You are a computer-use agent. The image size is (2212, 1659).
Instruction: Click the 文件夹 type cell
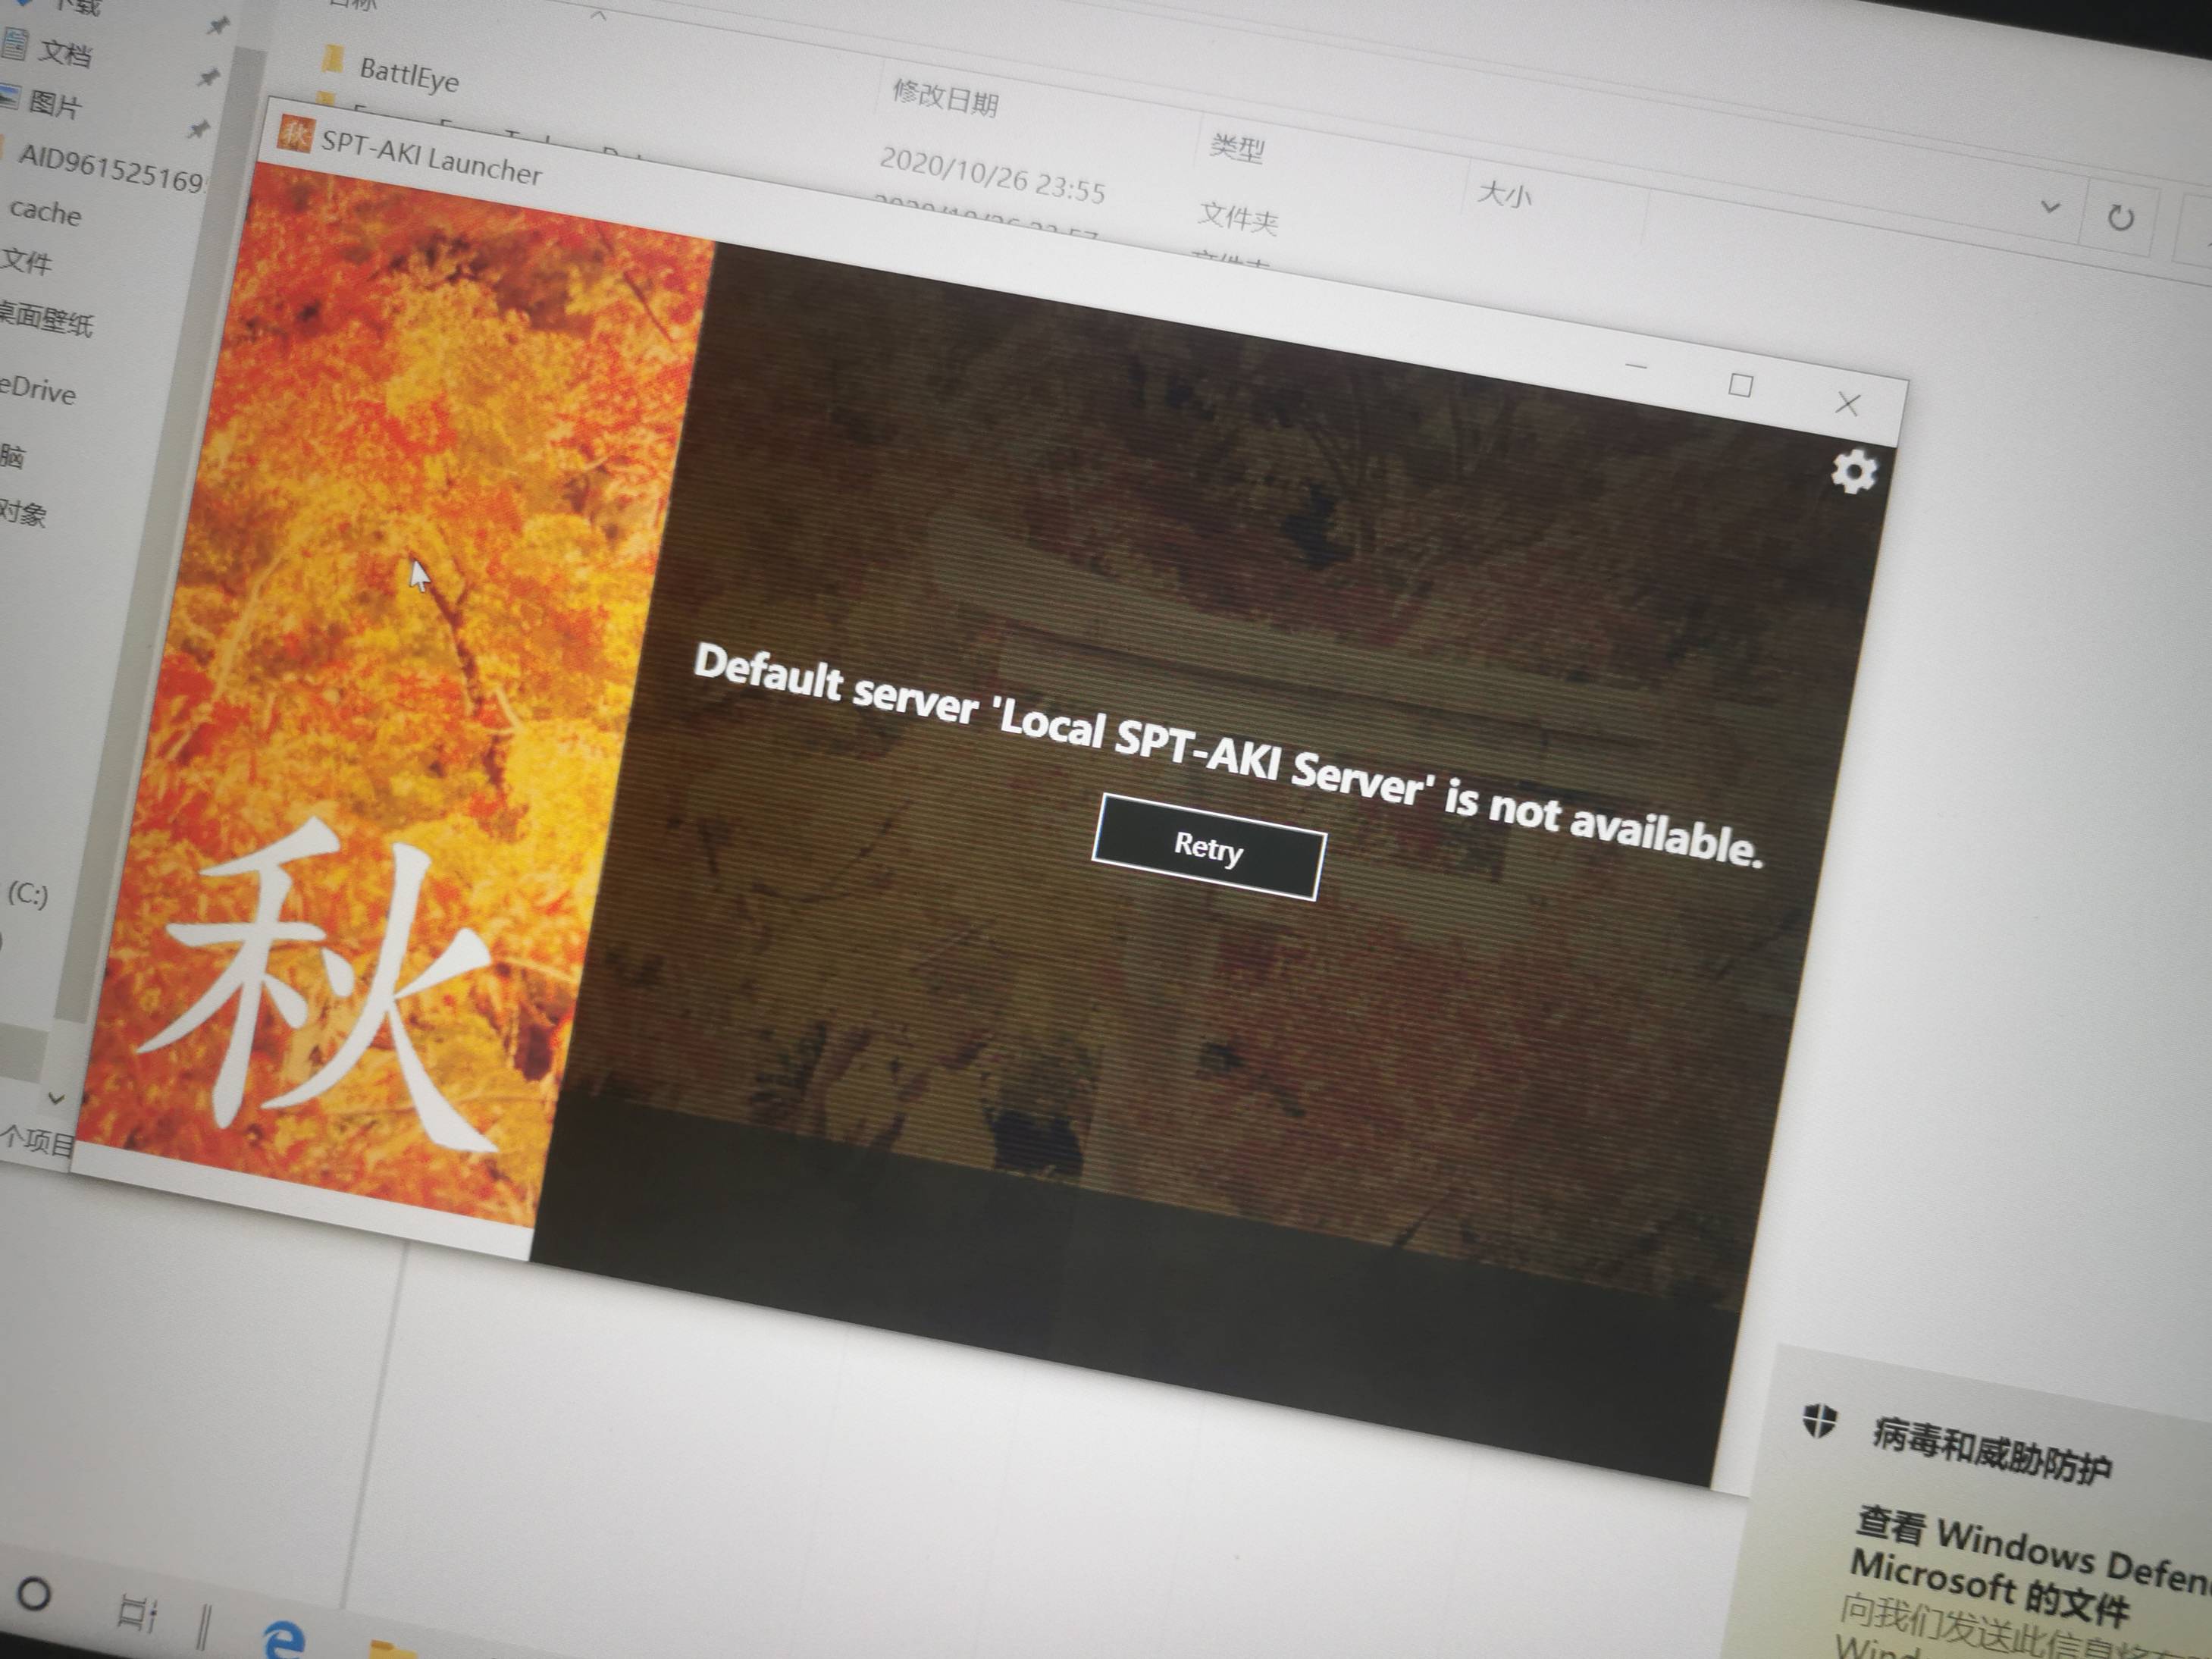pyautogui.click(x=1238, y=217)
